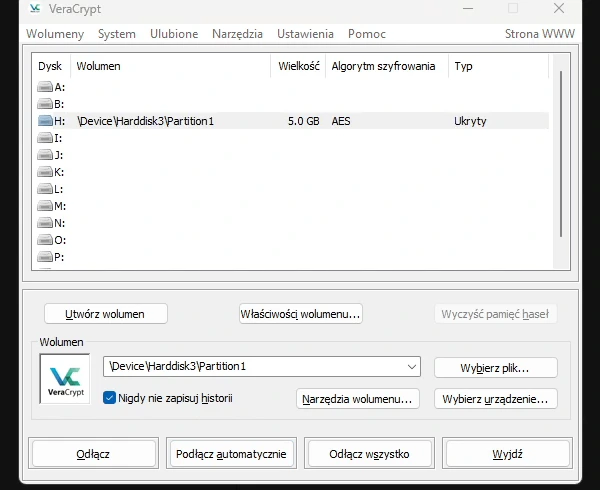Uncheck Nigdy nie zapisuj historii checkbox

pyautogui.click(x=109, y=398)
